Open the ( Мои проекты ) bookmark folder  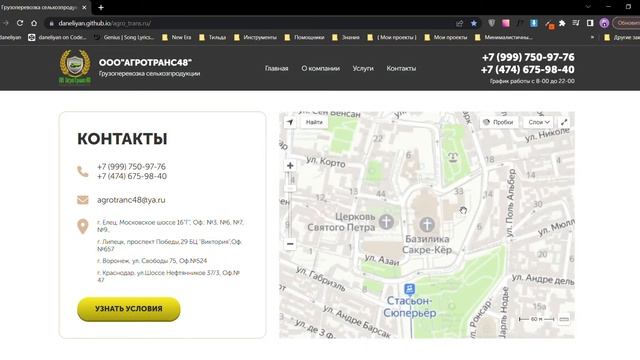pos(392,37)
